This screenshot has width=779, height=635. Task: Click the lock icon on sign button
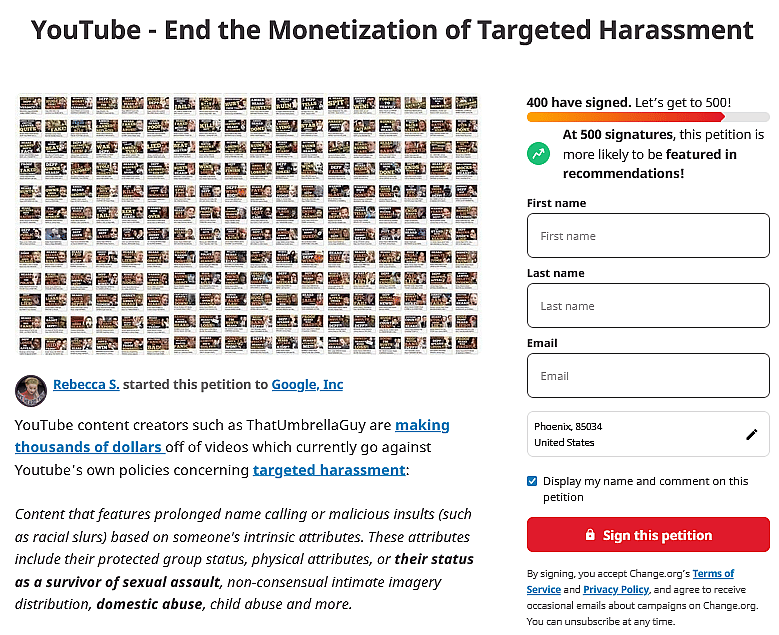pyautogui.click(x=590, y=535)
